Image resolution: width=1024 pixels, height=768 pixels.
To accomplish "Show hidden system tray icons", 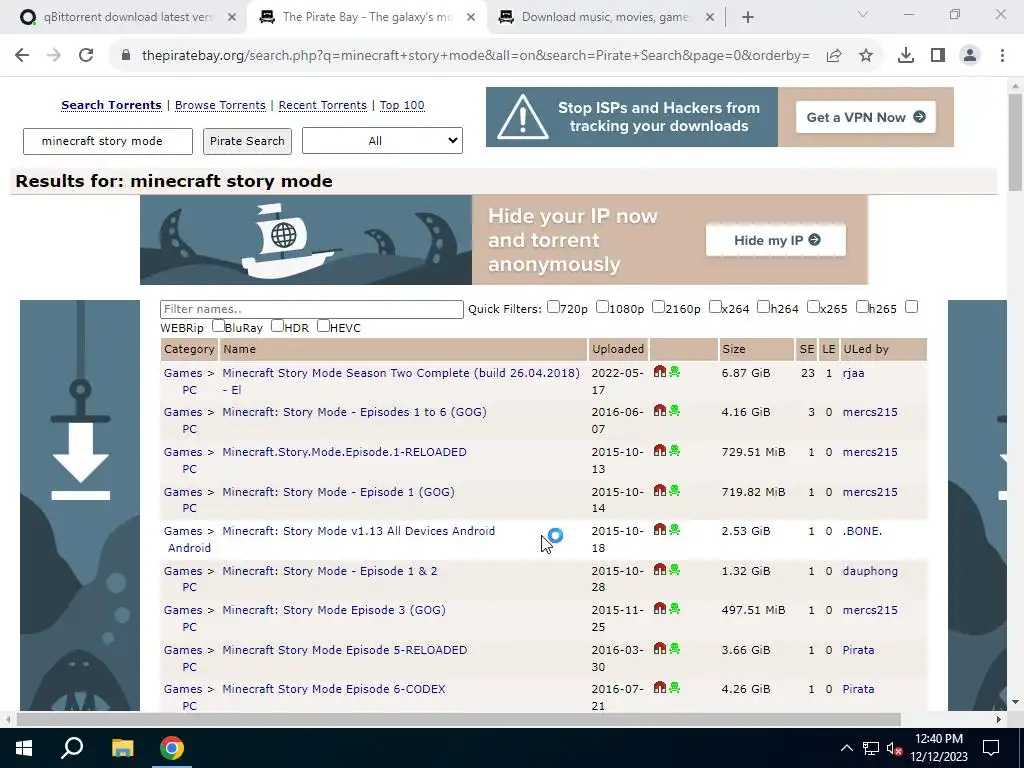I will 846,748.
